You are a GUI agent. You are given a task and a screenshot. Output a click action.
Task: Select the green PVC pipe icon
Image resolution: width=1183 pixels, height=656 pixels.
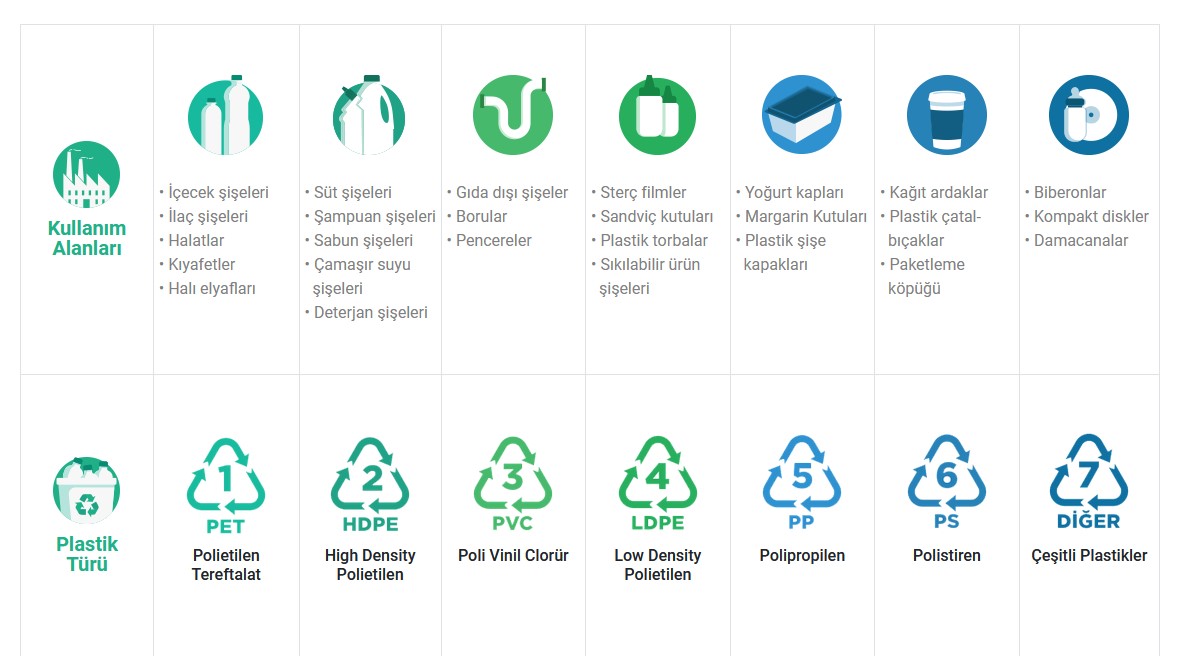[x=513, y=115]
